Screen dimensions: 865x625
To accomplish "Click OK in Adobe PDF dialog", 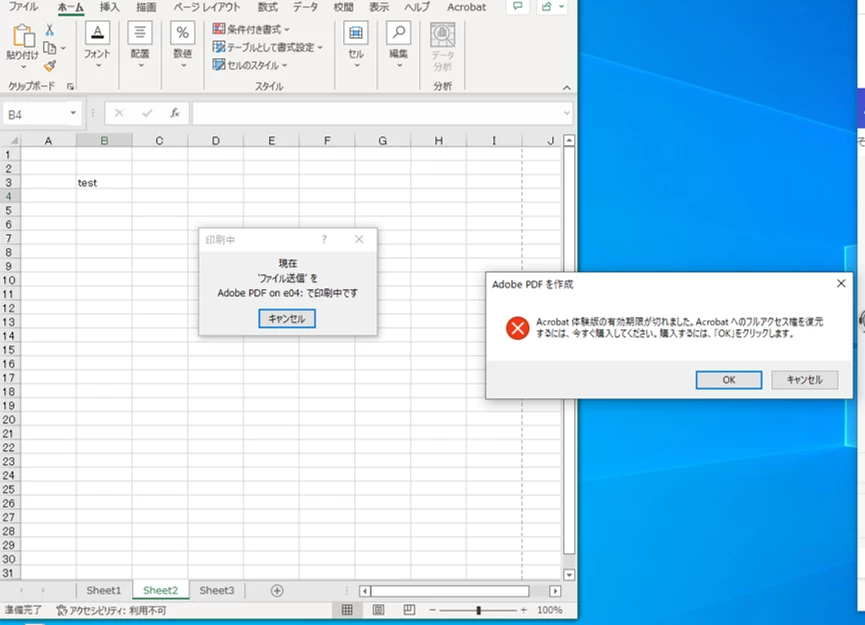I will point(729,380).
